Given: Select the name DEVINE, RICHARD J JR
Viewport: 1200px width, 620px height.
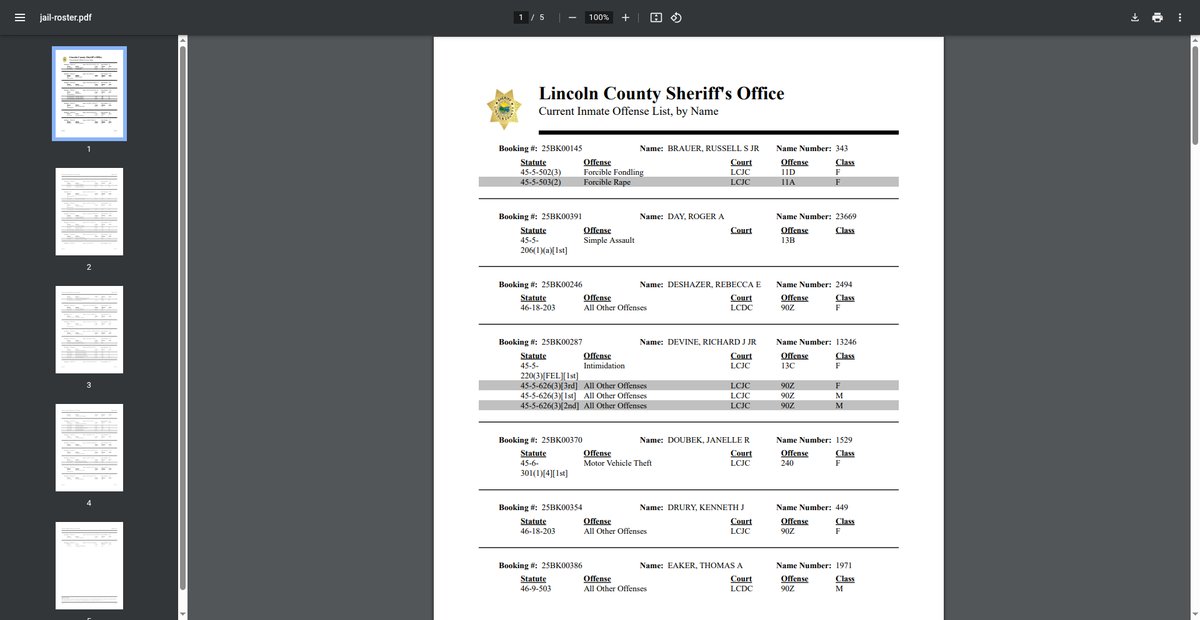Looking at the screenshot, I should click(x=712, y=342).
